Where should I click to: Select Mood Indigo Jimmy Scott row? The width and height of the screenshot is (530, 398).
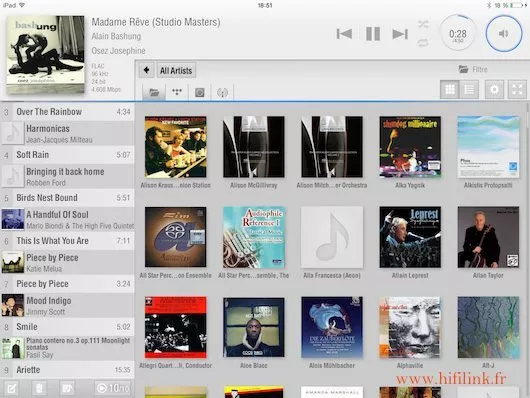(x=67, y=305)
